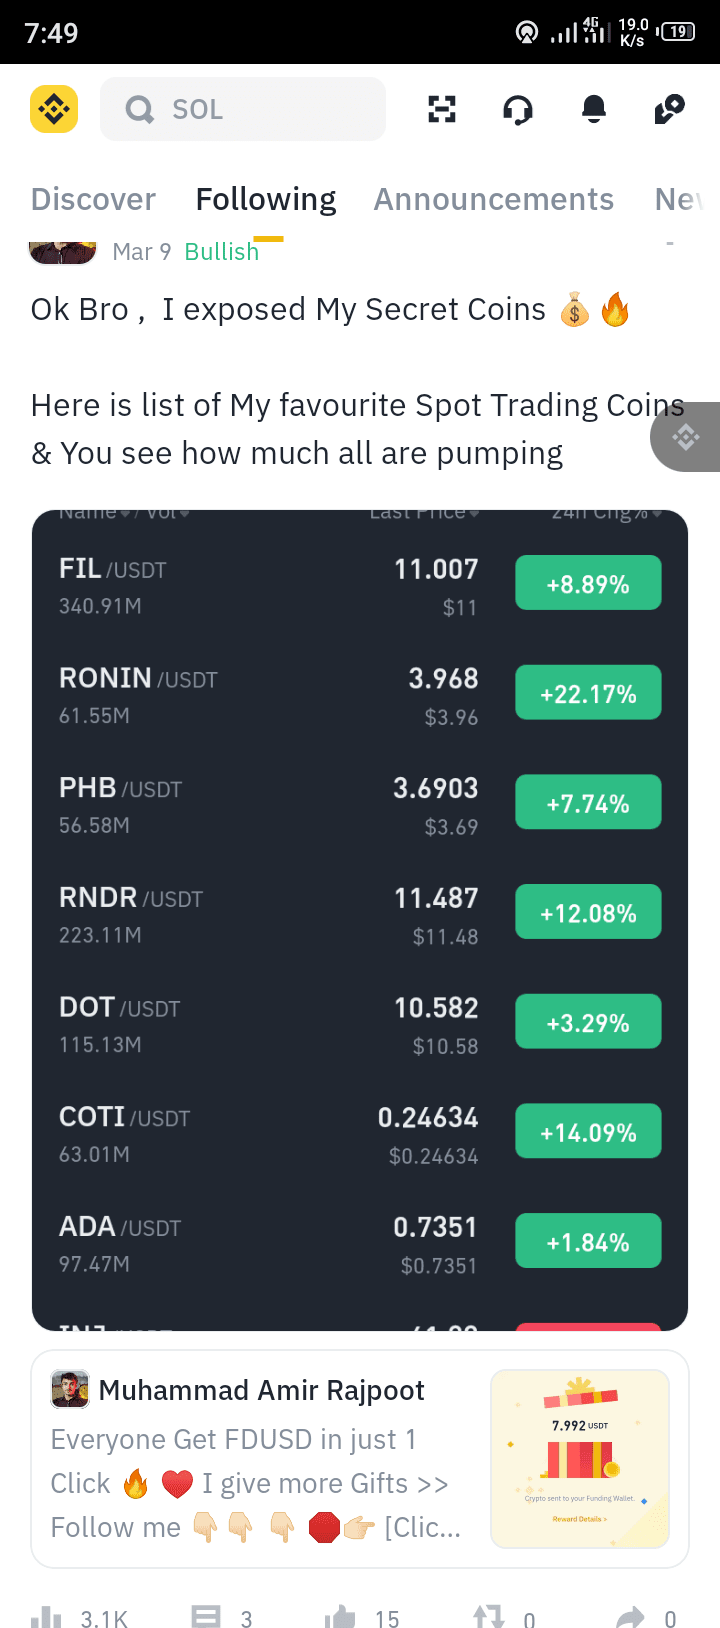Tap the repost arrows icon
This screenshot has width=720, height=1628.
pos(489,1617)
